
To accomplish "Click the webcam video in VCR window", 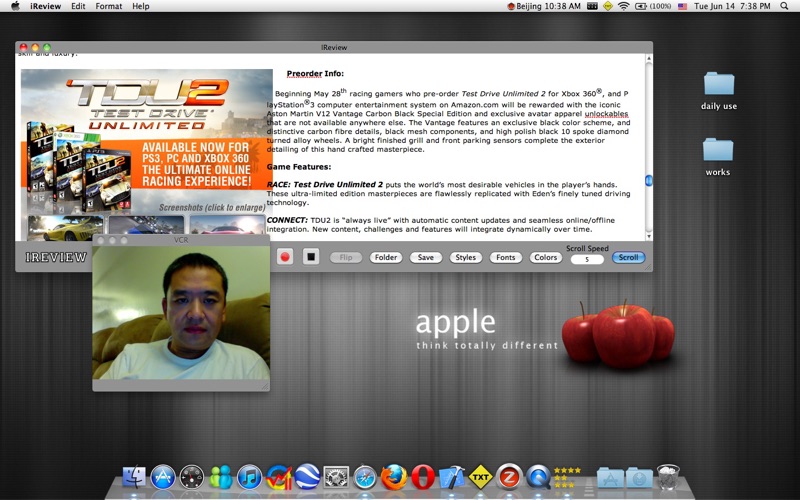I will coord(181,313).
